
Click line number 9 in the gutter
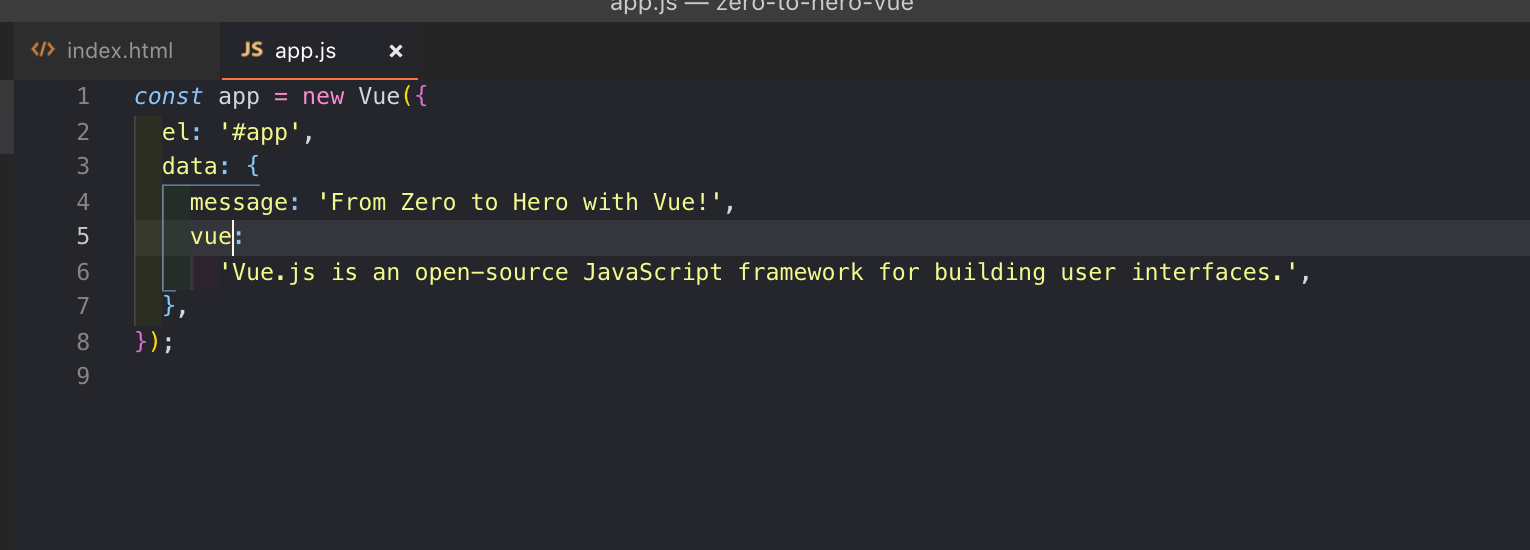83,376
